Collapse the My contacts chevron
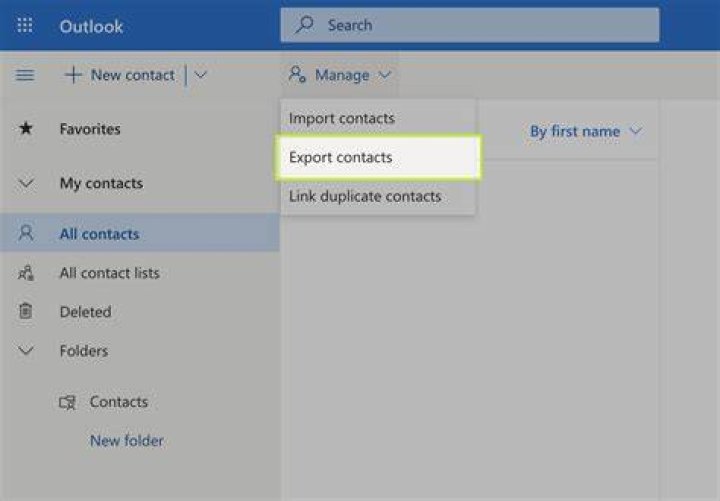The height and width of the screenshot is (501, 720). coord(26,183)
